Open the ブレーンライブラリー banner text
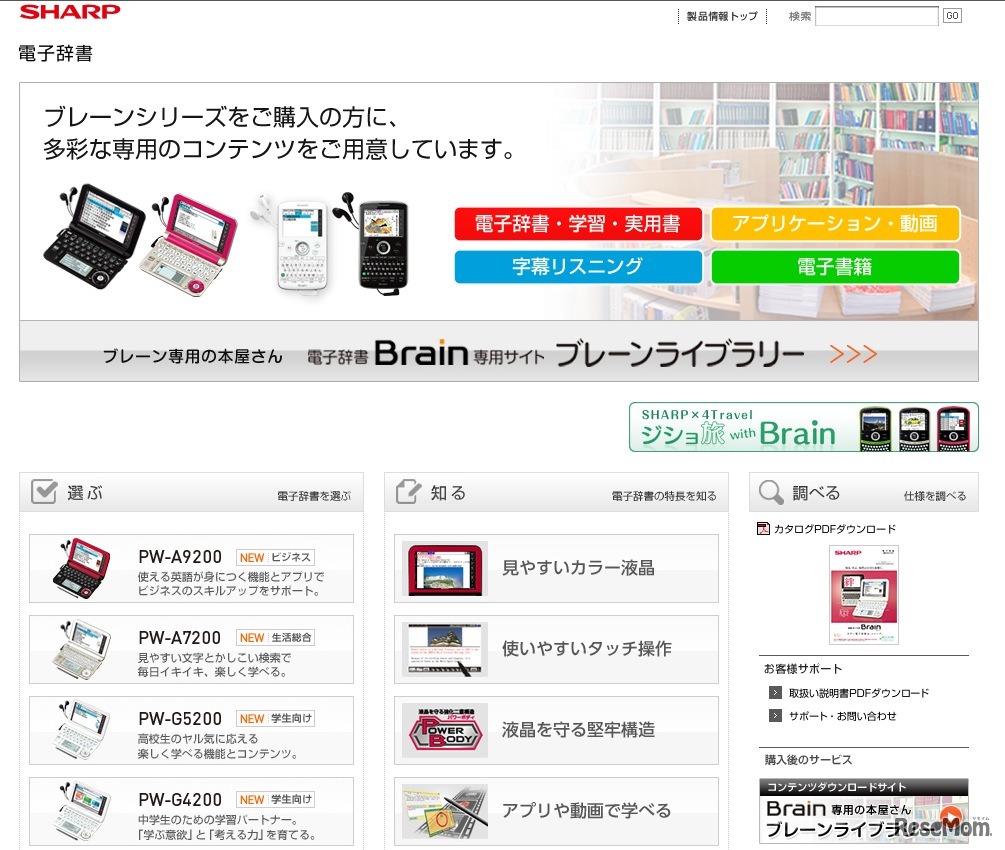Viewport: 1005px width, 850px height. 680,354
